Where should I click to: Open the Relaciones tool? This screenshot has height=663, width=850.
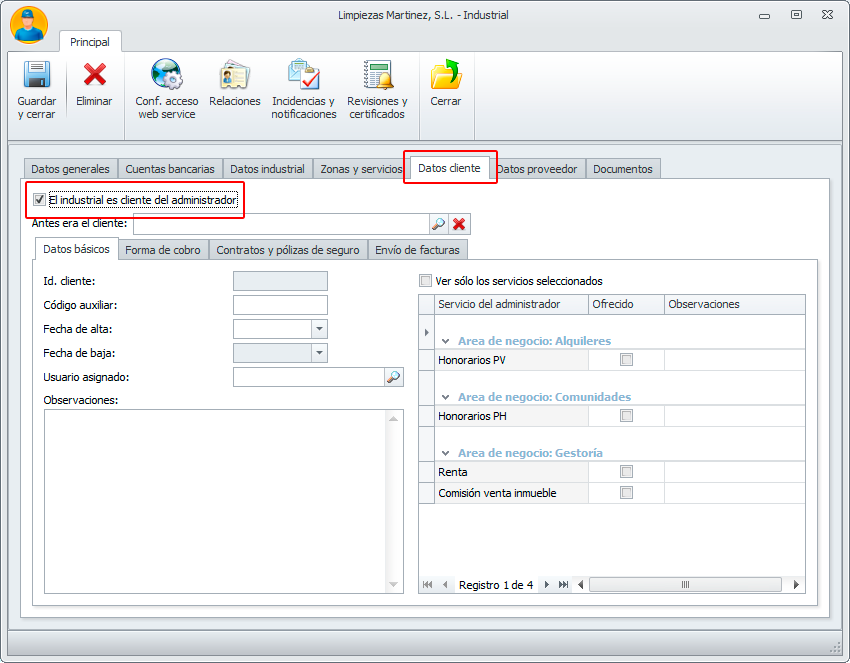pyautogui.click(x=234, y=76)
